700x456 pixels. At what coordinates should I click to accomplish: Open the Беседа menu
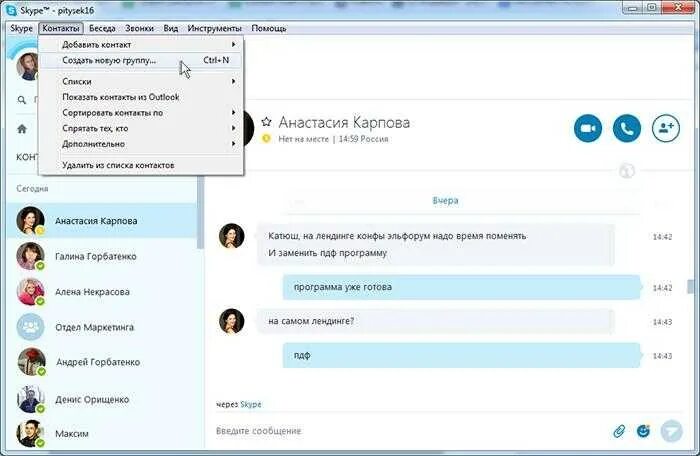[x=102, y=28]
